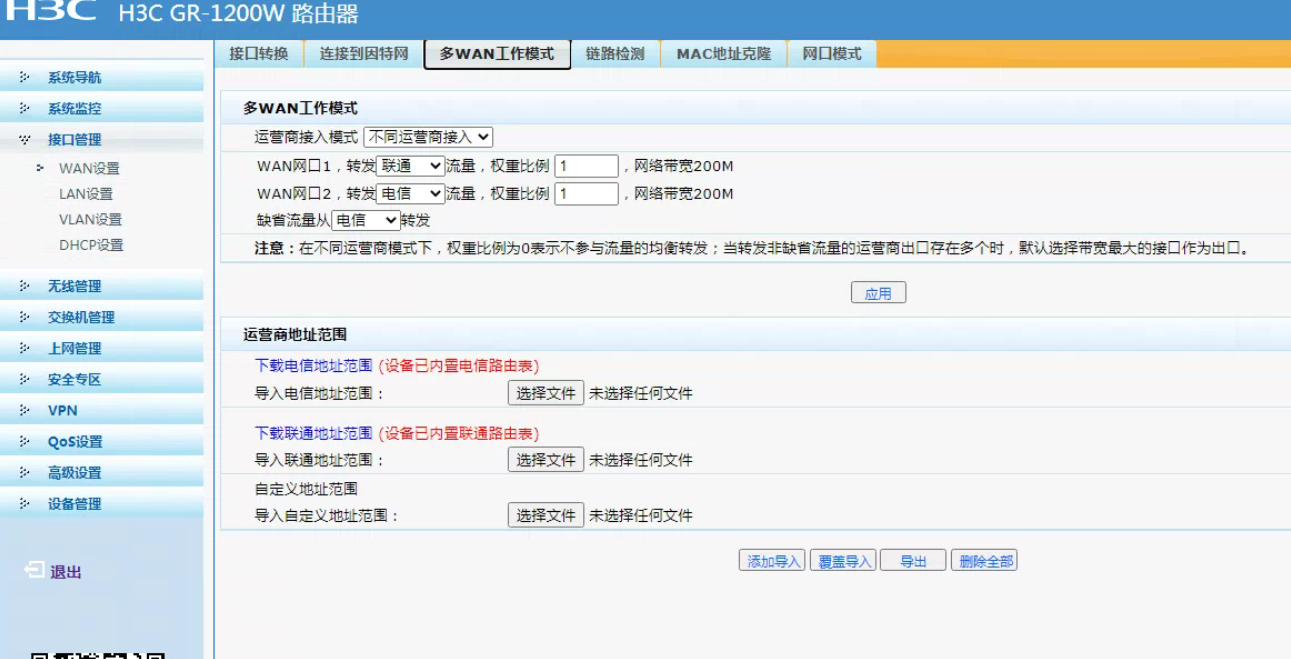The width and height of the screenshot is (1291, 659).
Task: Open the 运营商接入模式 dropdown
Action: (428, 137)
